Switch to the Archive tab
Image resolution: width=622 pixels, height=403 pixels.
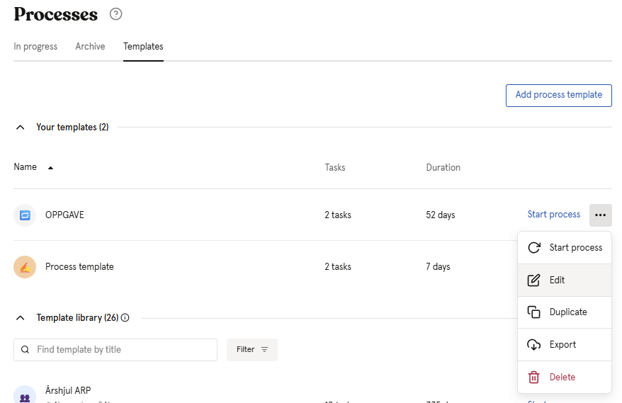(x=90, y=47)
